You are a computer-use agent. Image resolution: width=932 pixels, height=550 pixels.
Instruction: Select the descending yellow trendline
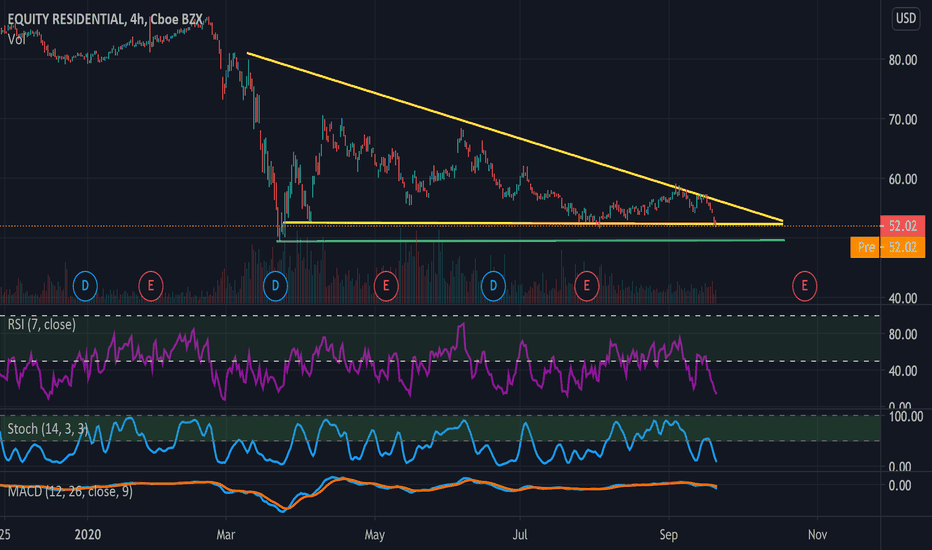click(515, 137)
